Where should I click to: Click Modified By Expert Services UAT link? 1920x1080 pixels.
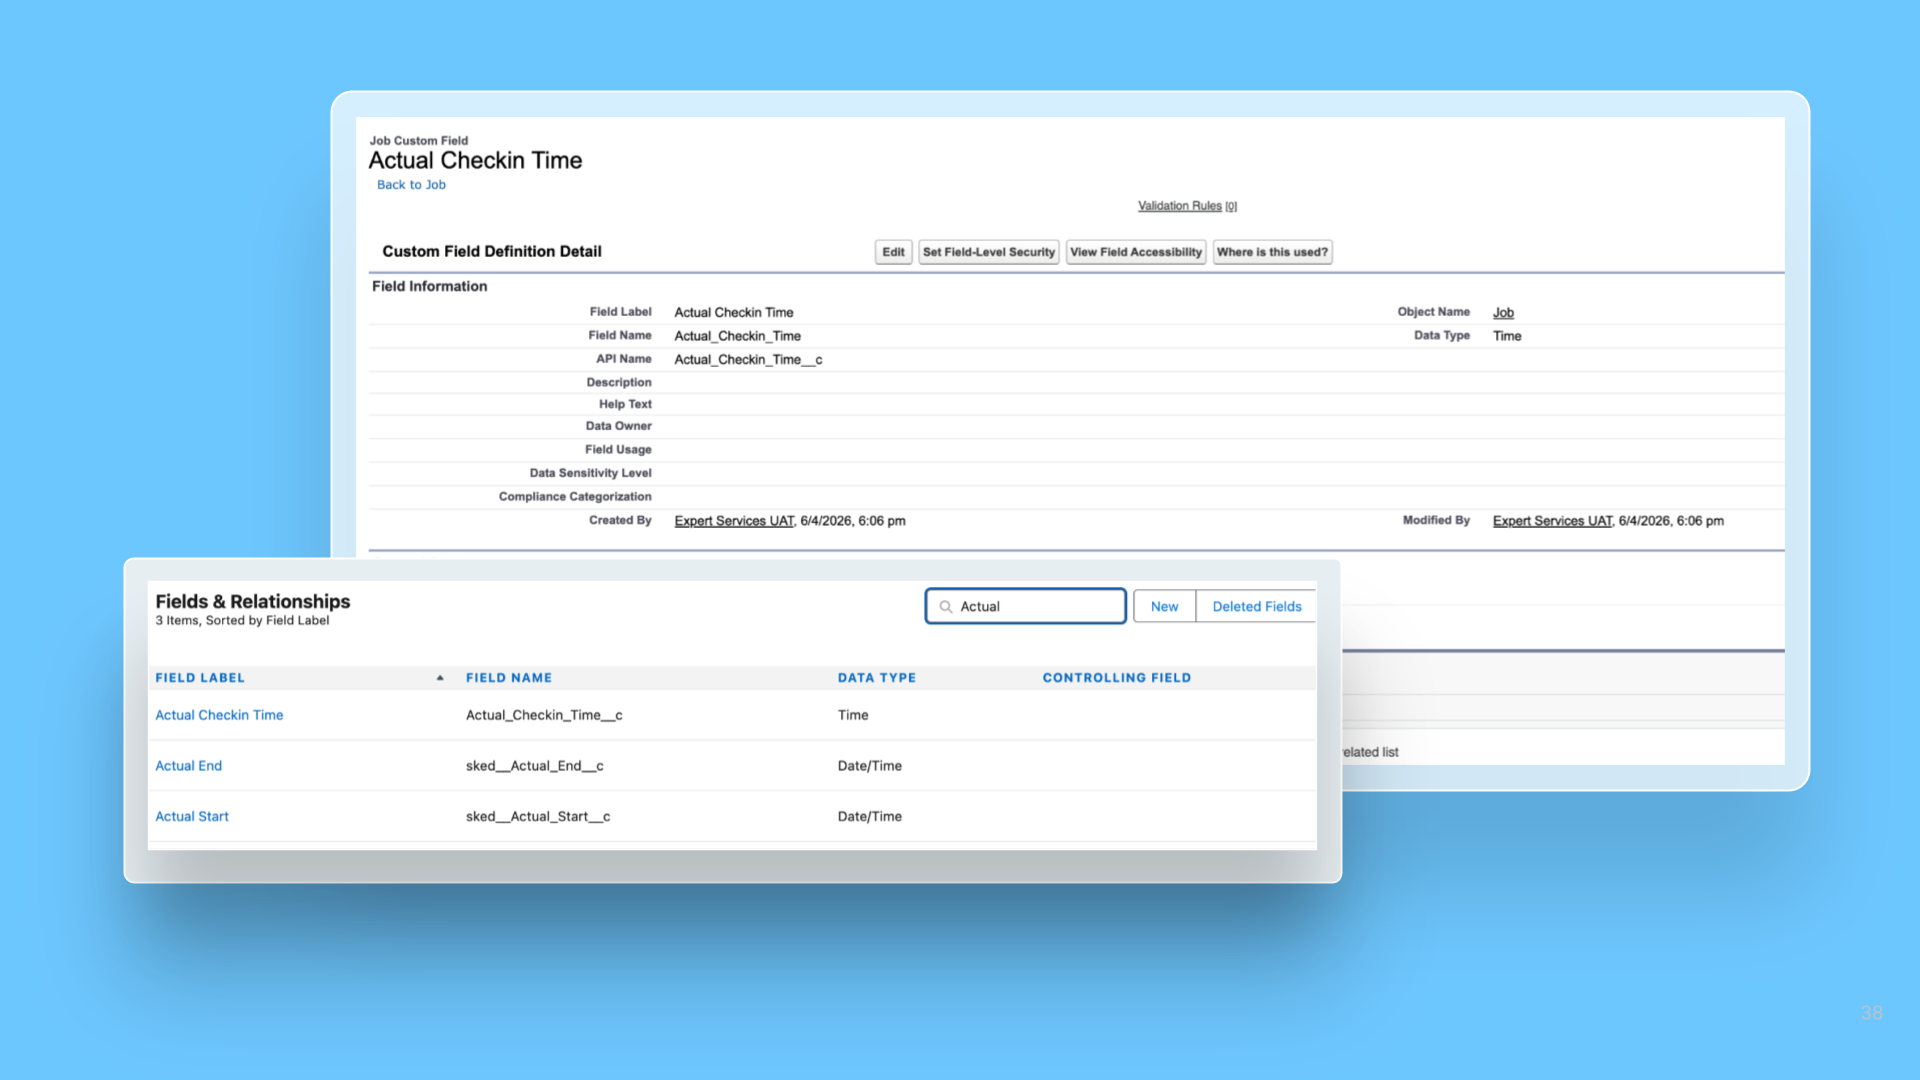click(x=1552, y=521)
